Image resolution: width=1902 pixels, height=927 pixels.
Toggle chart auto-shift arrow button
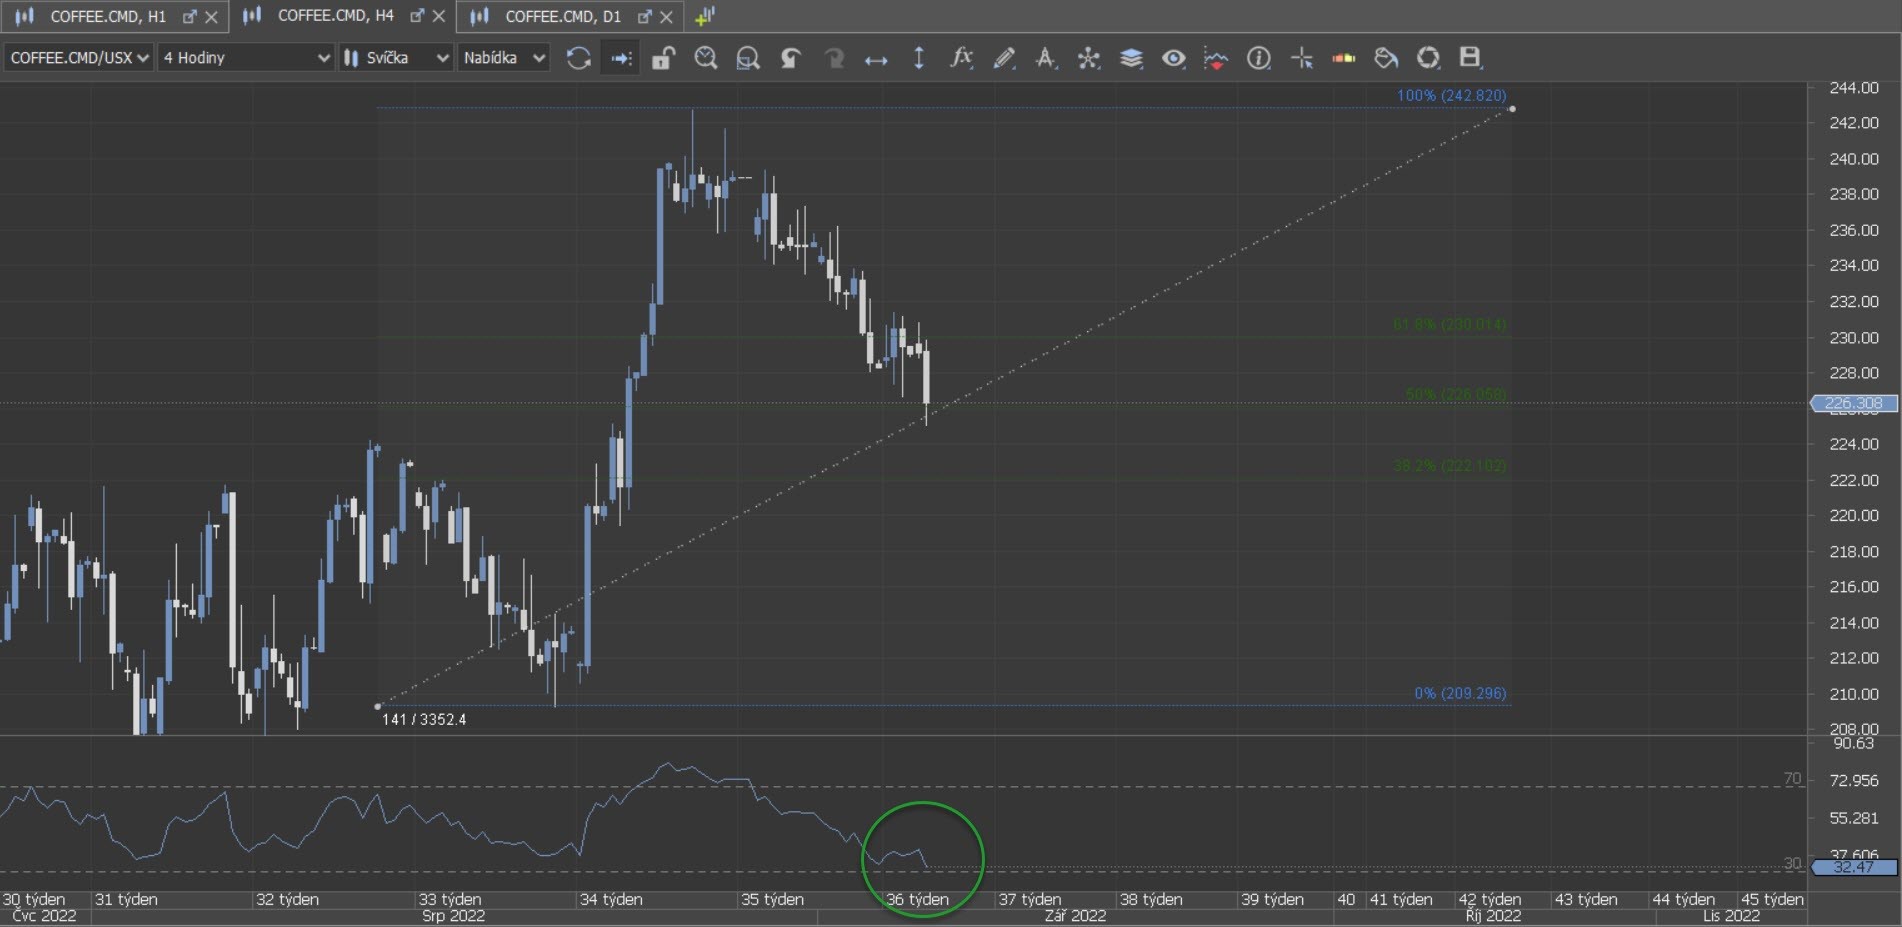[x=621, y=58]
